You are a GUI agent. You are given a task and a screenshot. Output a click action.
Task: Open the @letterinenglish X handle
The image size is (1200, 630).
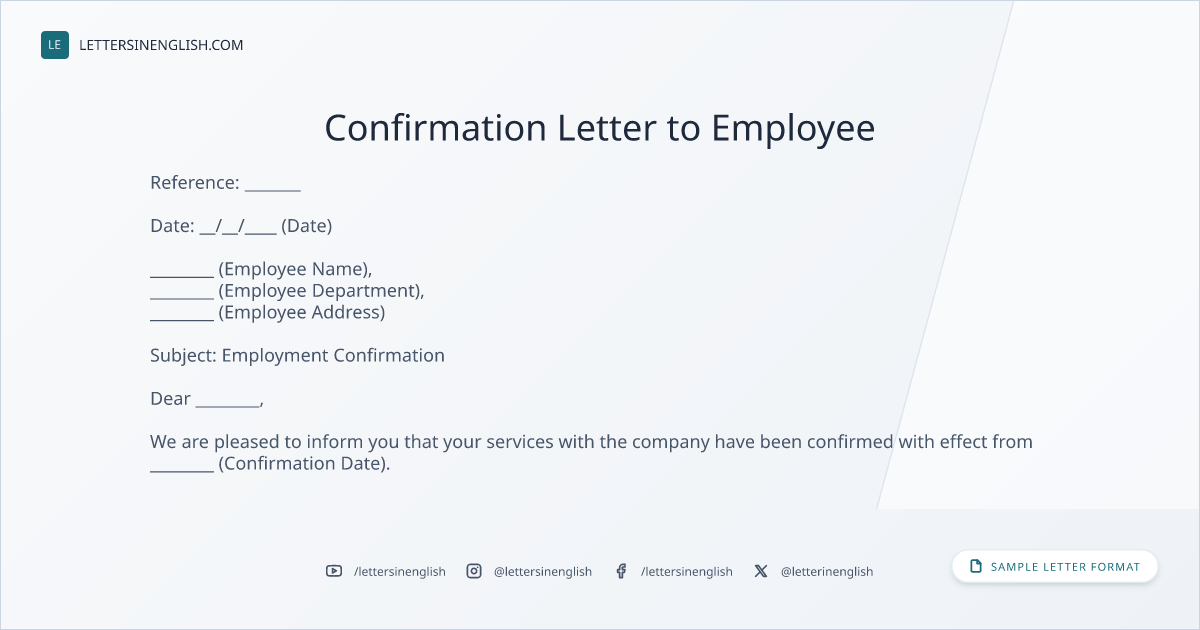827,571
